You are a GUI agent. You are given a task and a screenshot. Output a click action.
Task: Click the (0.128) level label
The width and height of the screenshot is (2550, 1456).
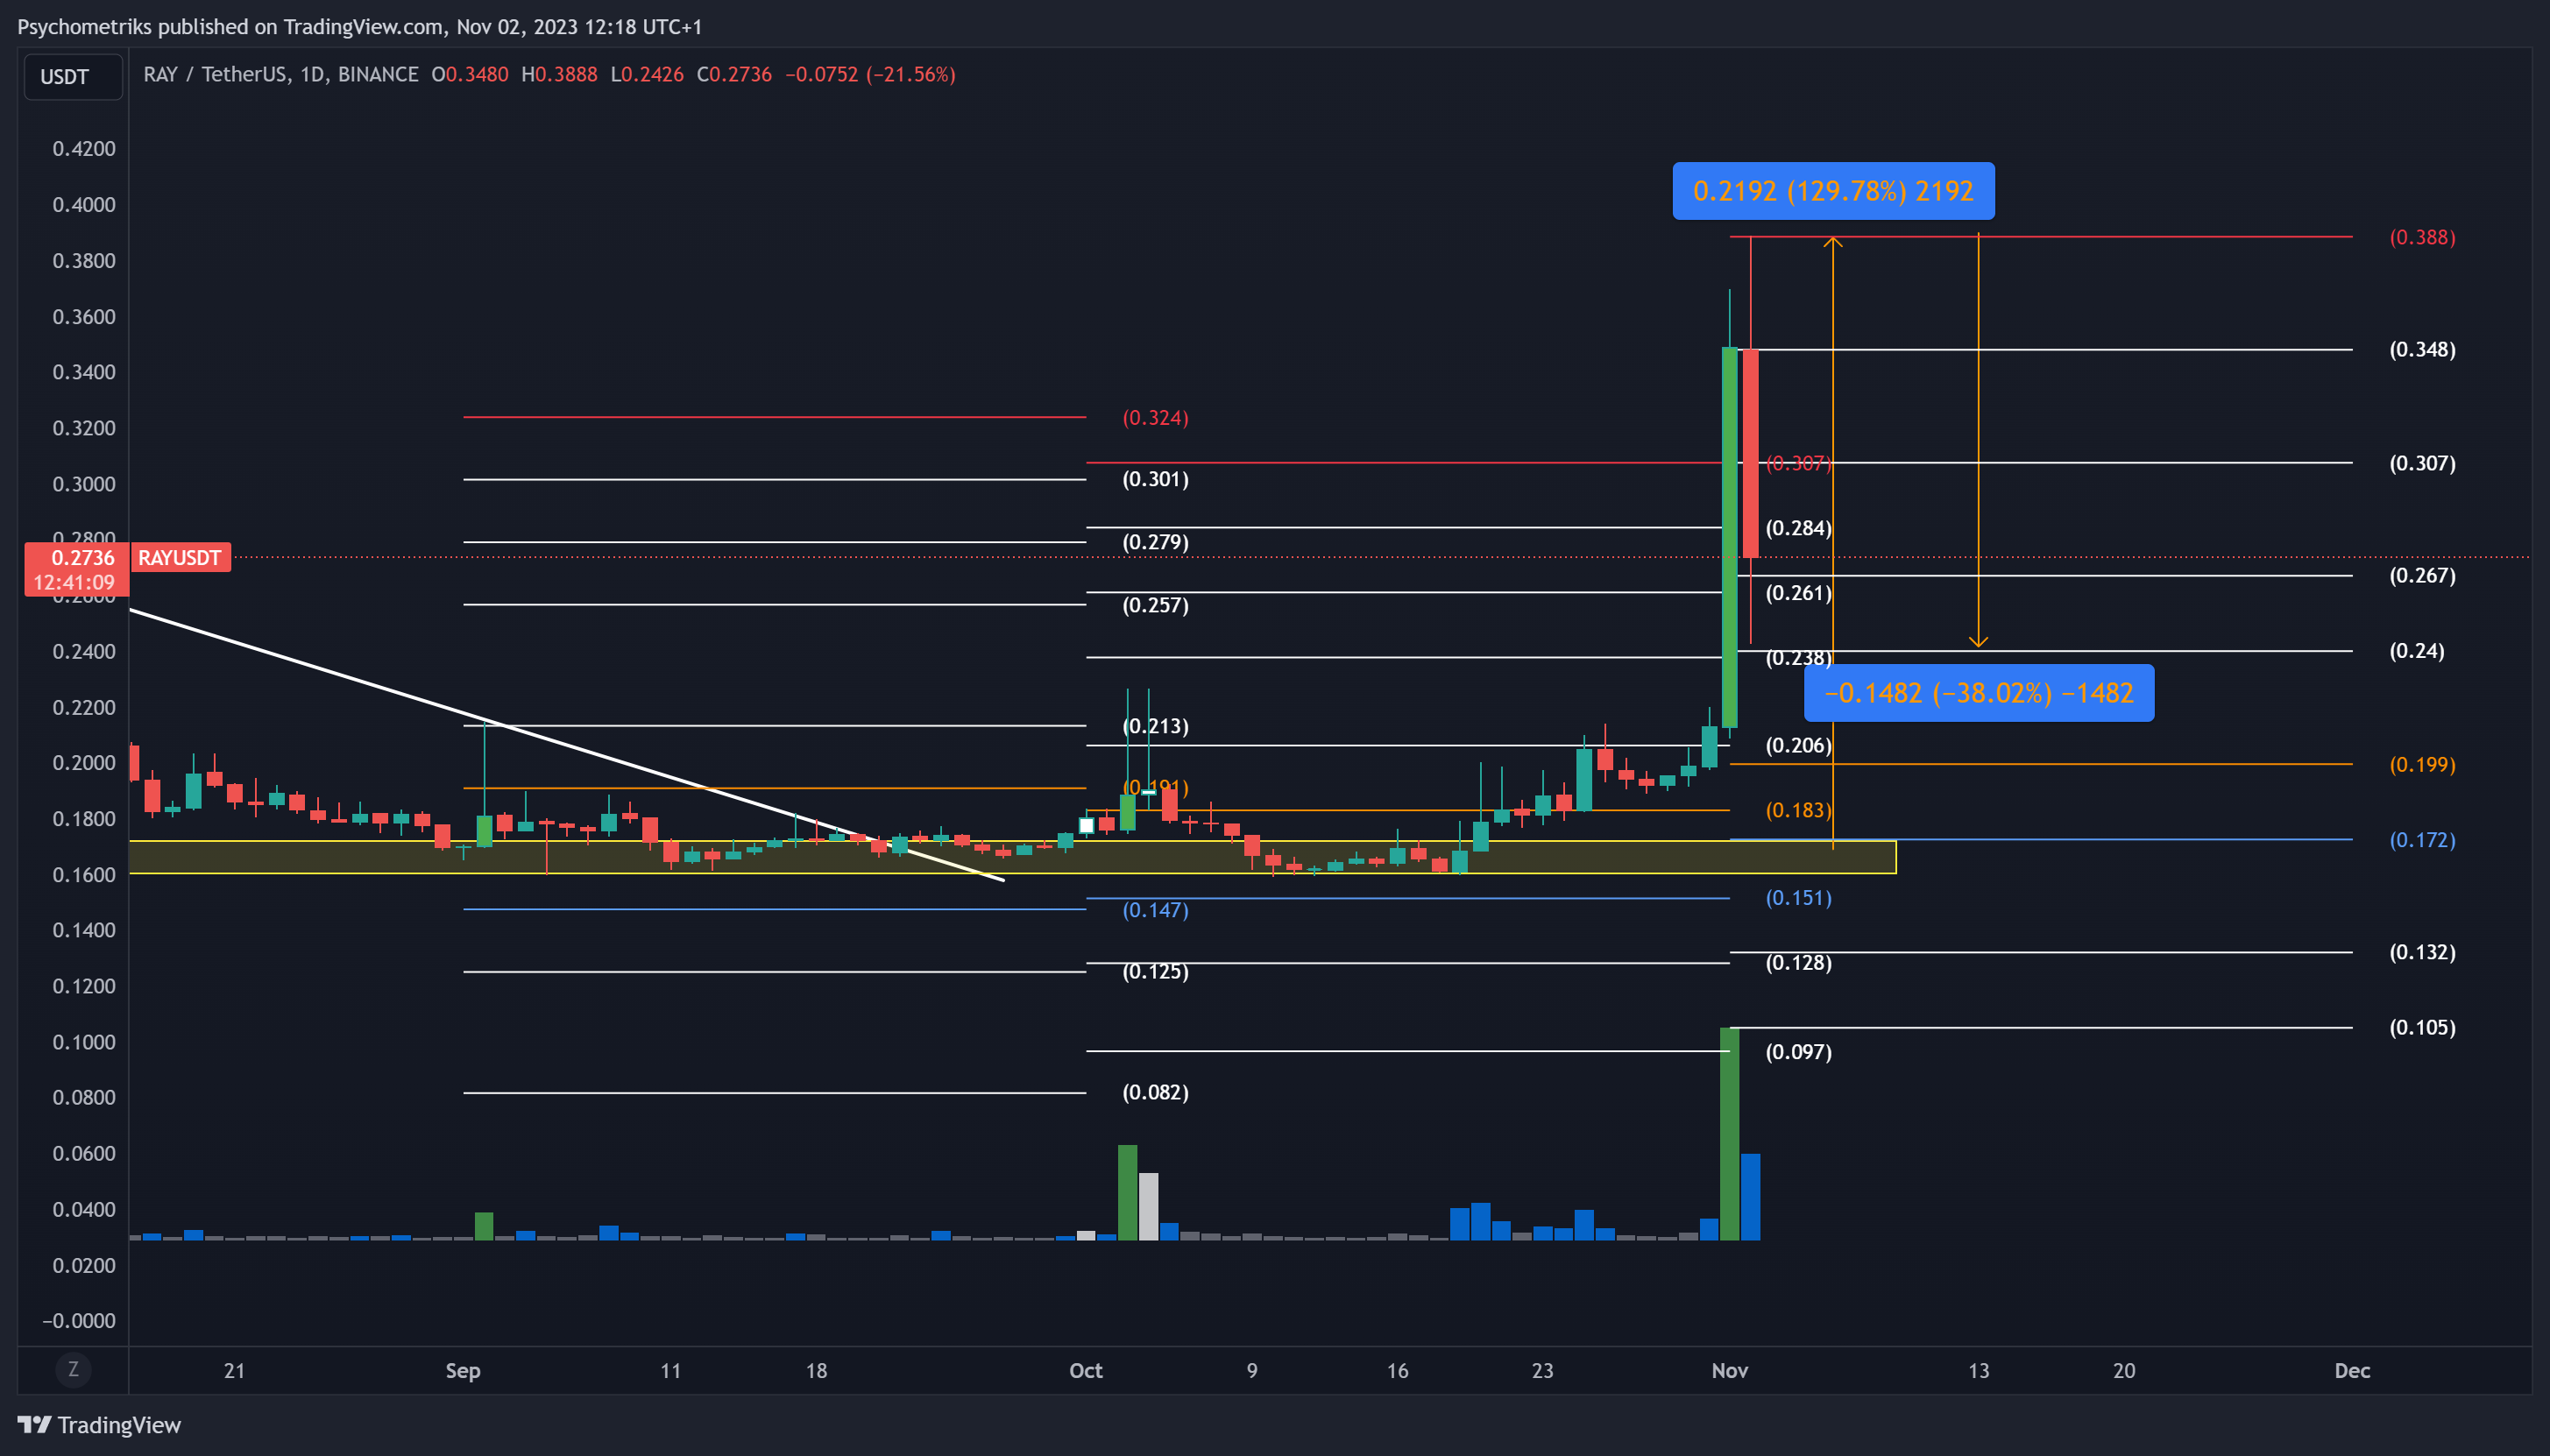tap(1798, 963)
